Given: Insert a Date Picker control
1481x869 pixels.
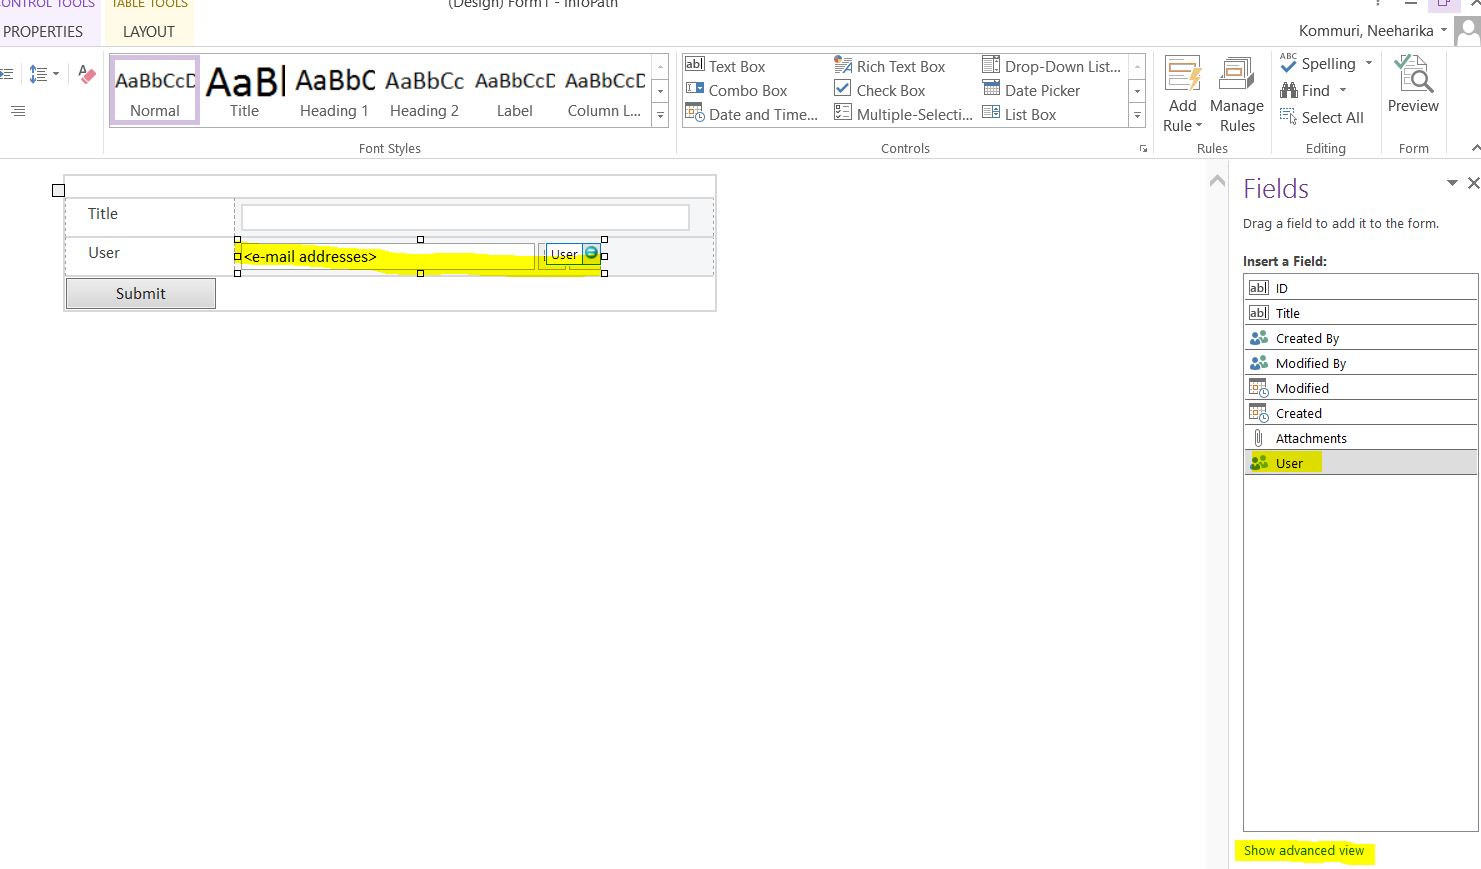Looking at the screenshot, I should tap(1041, 91).
